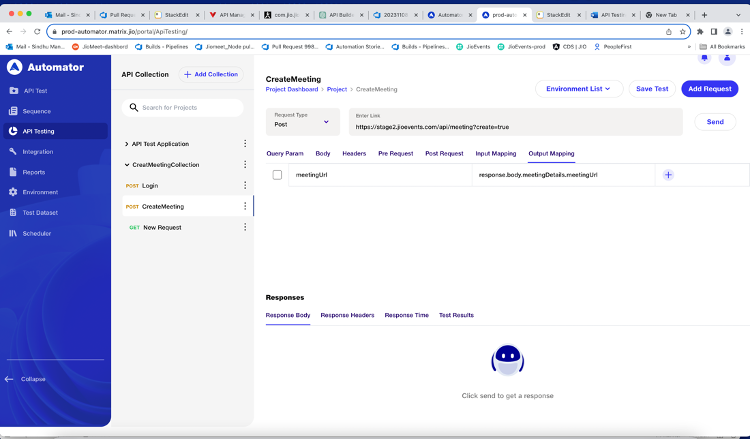Switch to the Pre Request tab
Viewport: 750px width, 439px height.
tap(396, 154)
